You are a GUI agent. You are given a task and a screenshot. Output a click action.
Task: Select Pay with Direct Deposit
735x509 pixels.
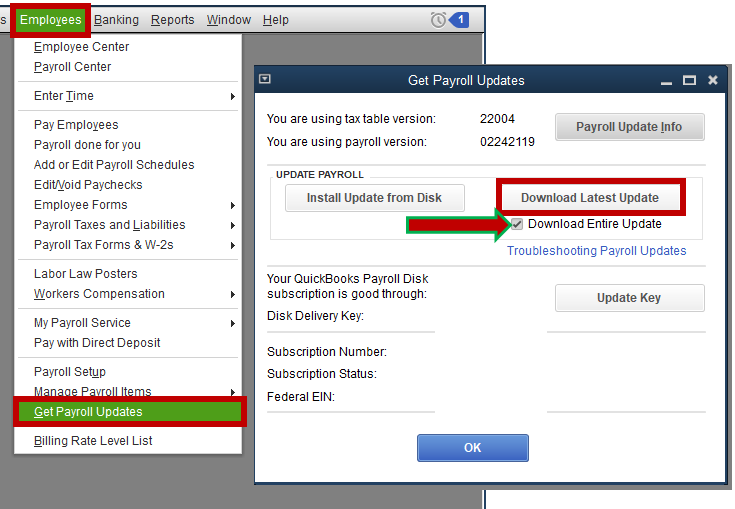coord(97,343)
